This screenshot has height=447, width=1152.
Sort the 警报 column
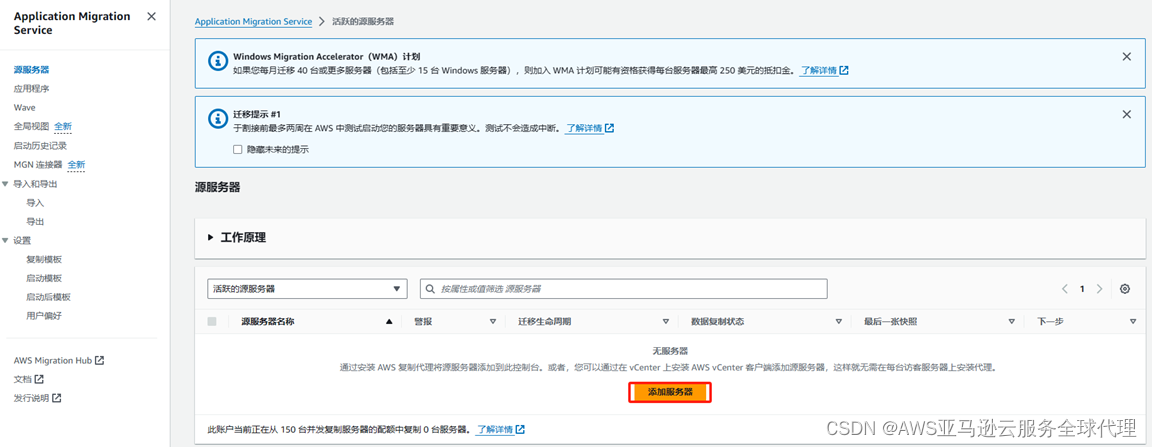point(493,322)
